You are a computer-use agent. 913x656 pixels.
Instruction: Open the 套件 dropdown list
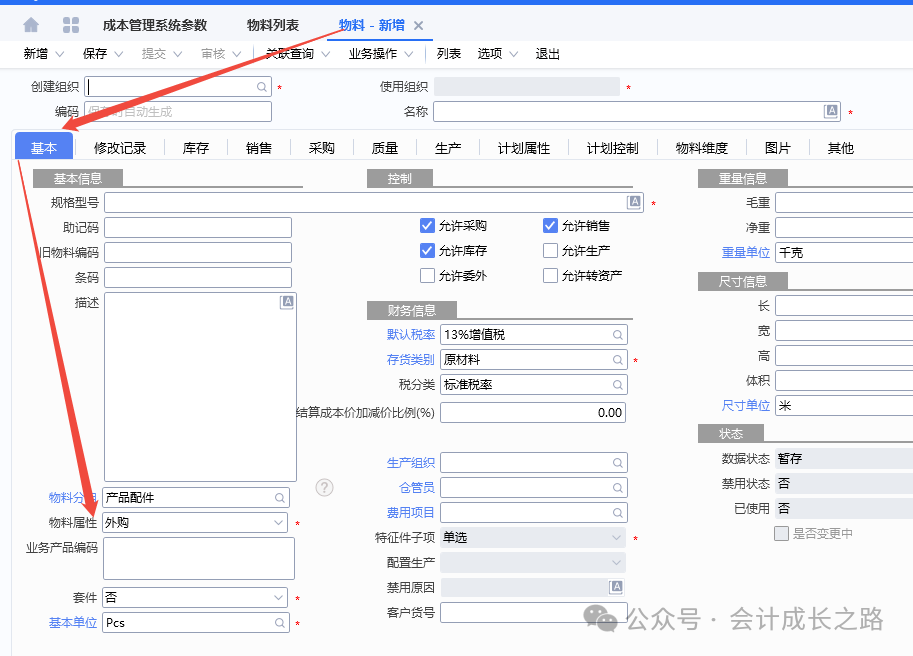[x=278, y=598]
